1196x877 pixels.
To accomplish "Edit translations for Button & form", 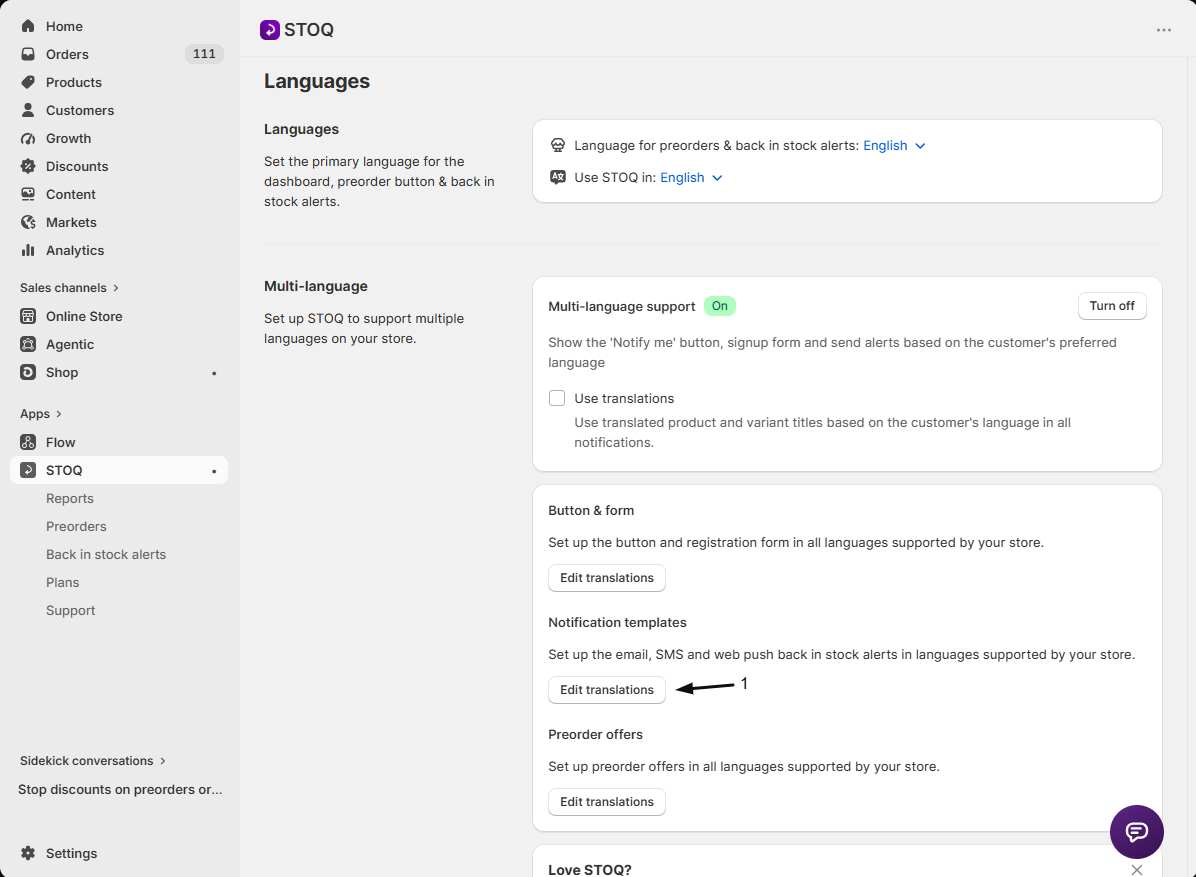I will click(606, 577).
